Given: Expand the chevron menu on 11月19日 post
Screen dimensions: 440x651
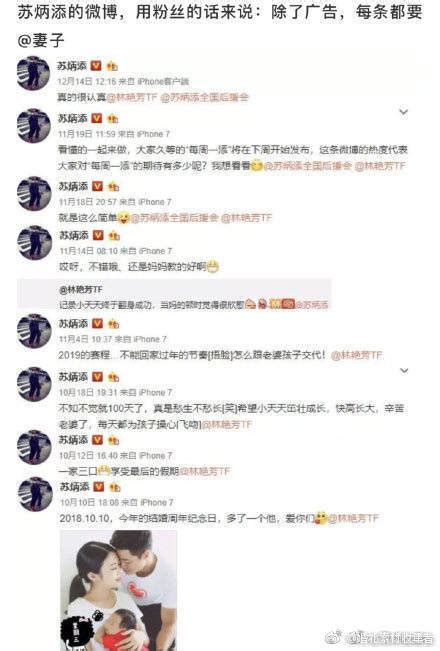Looking at the screenshot, I should (403, 112).
